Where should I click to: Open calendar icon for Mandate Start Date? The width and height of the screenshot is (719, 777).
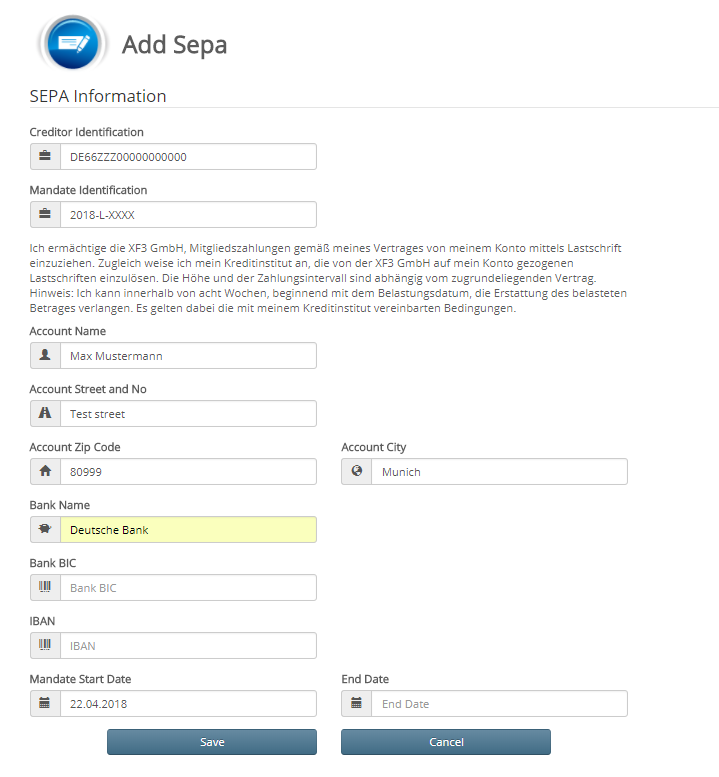click(45, 704)
